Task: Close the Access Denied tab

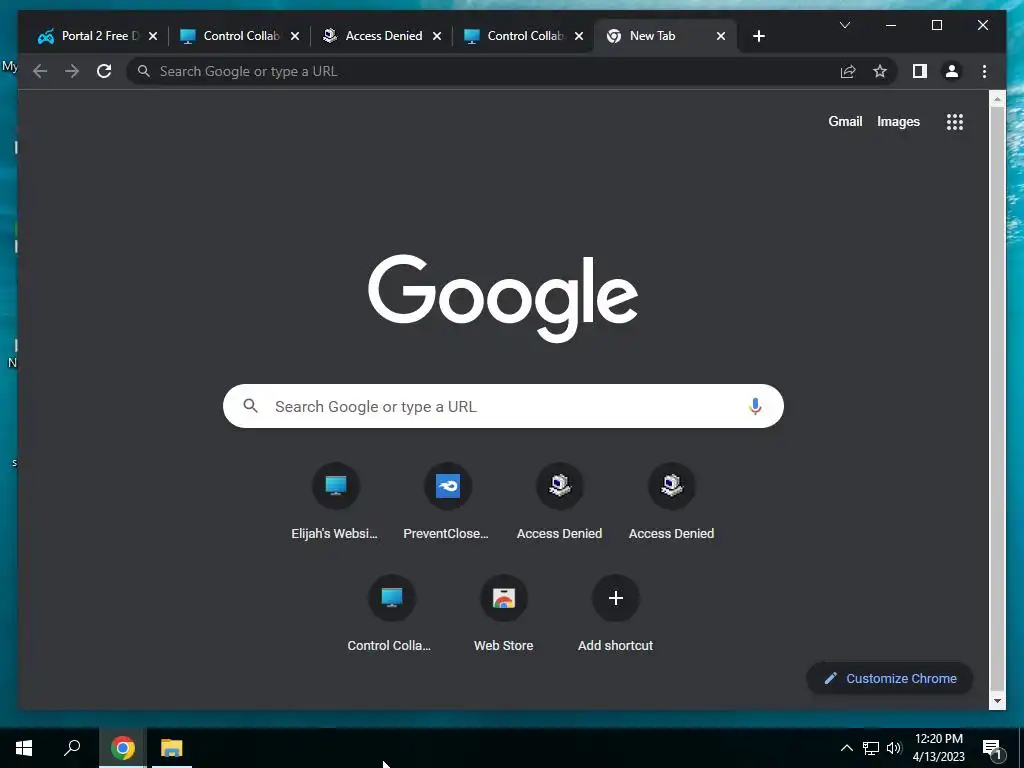Action: tap(437, 36)
